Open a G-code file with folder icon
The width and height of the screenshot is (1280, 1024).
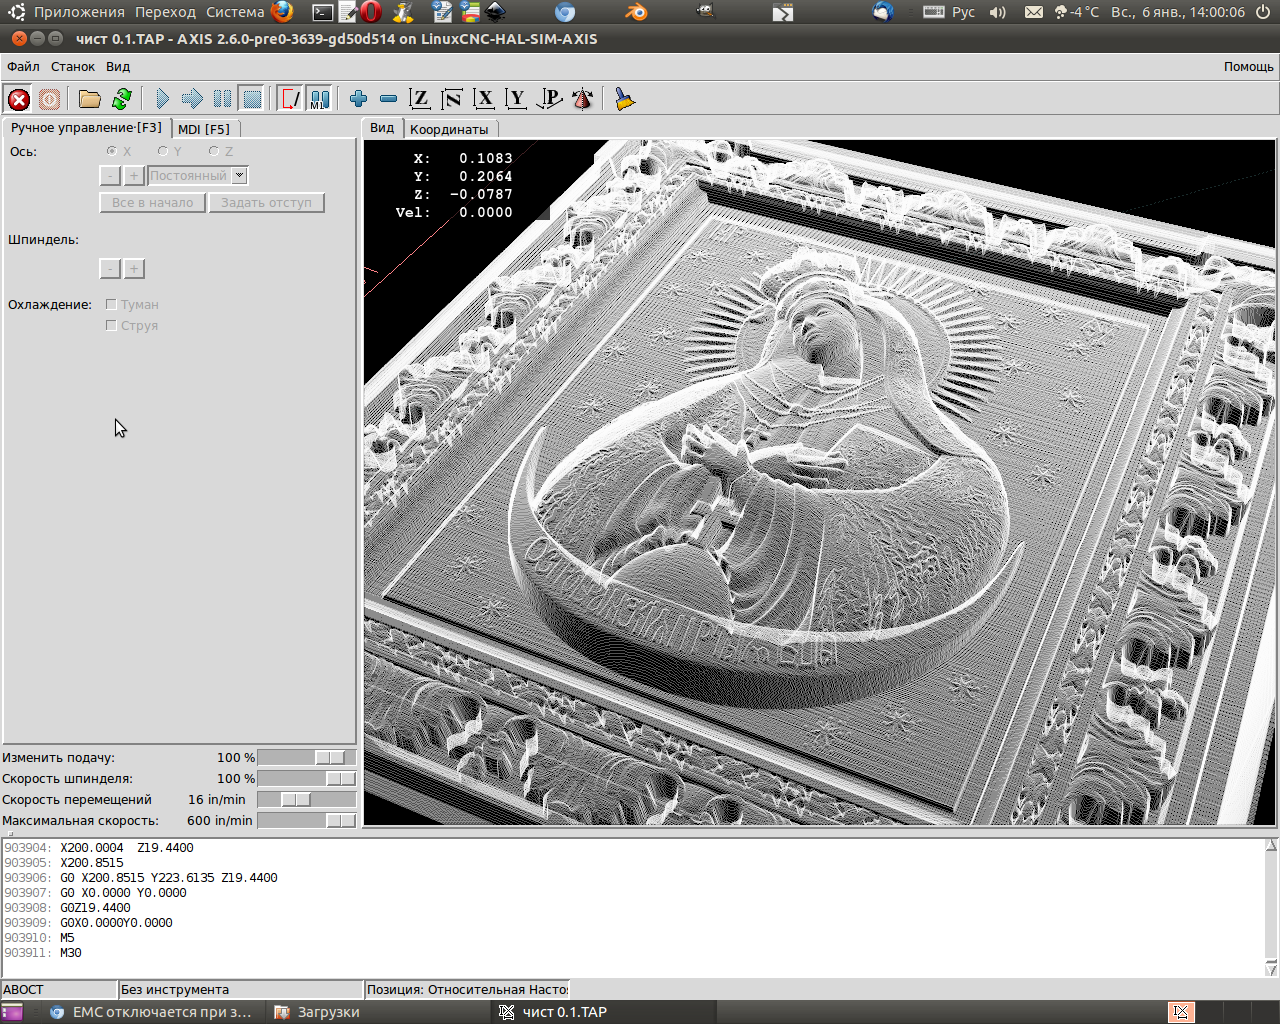pyautogui.click(x=90, y=99)
